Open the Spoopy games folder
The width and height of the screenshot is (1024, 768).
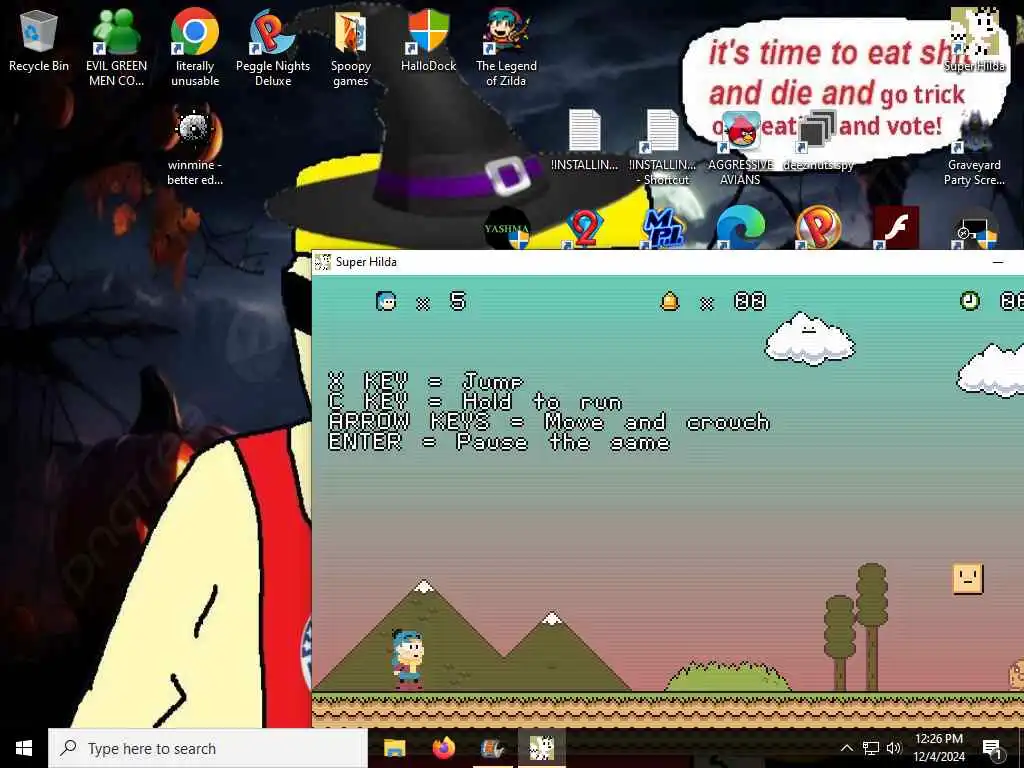350,47
